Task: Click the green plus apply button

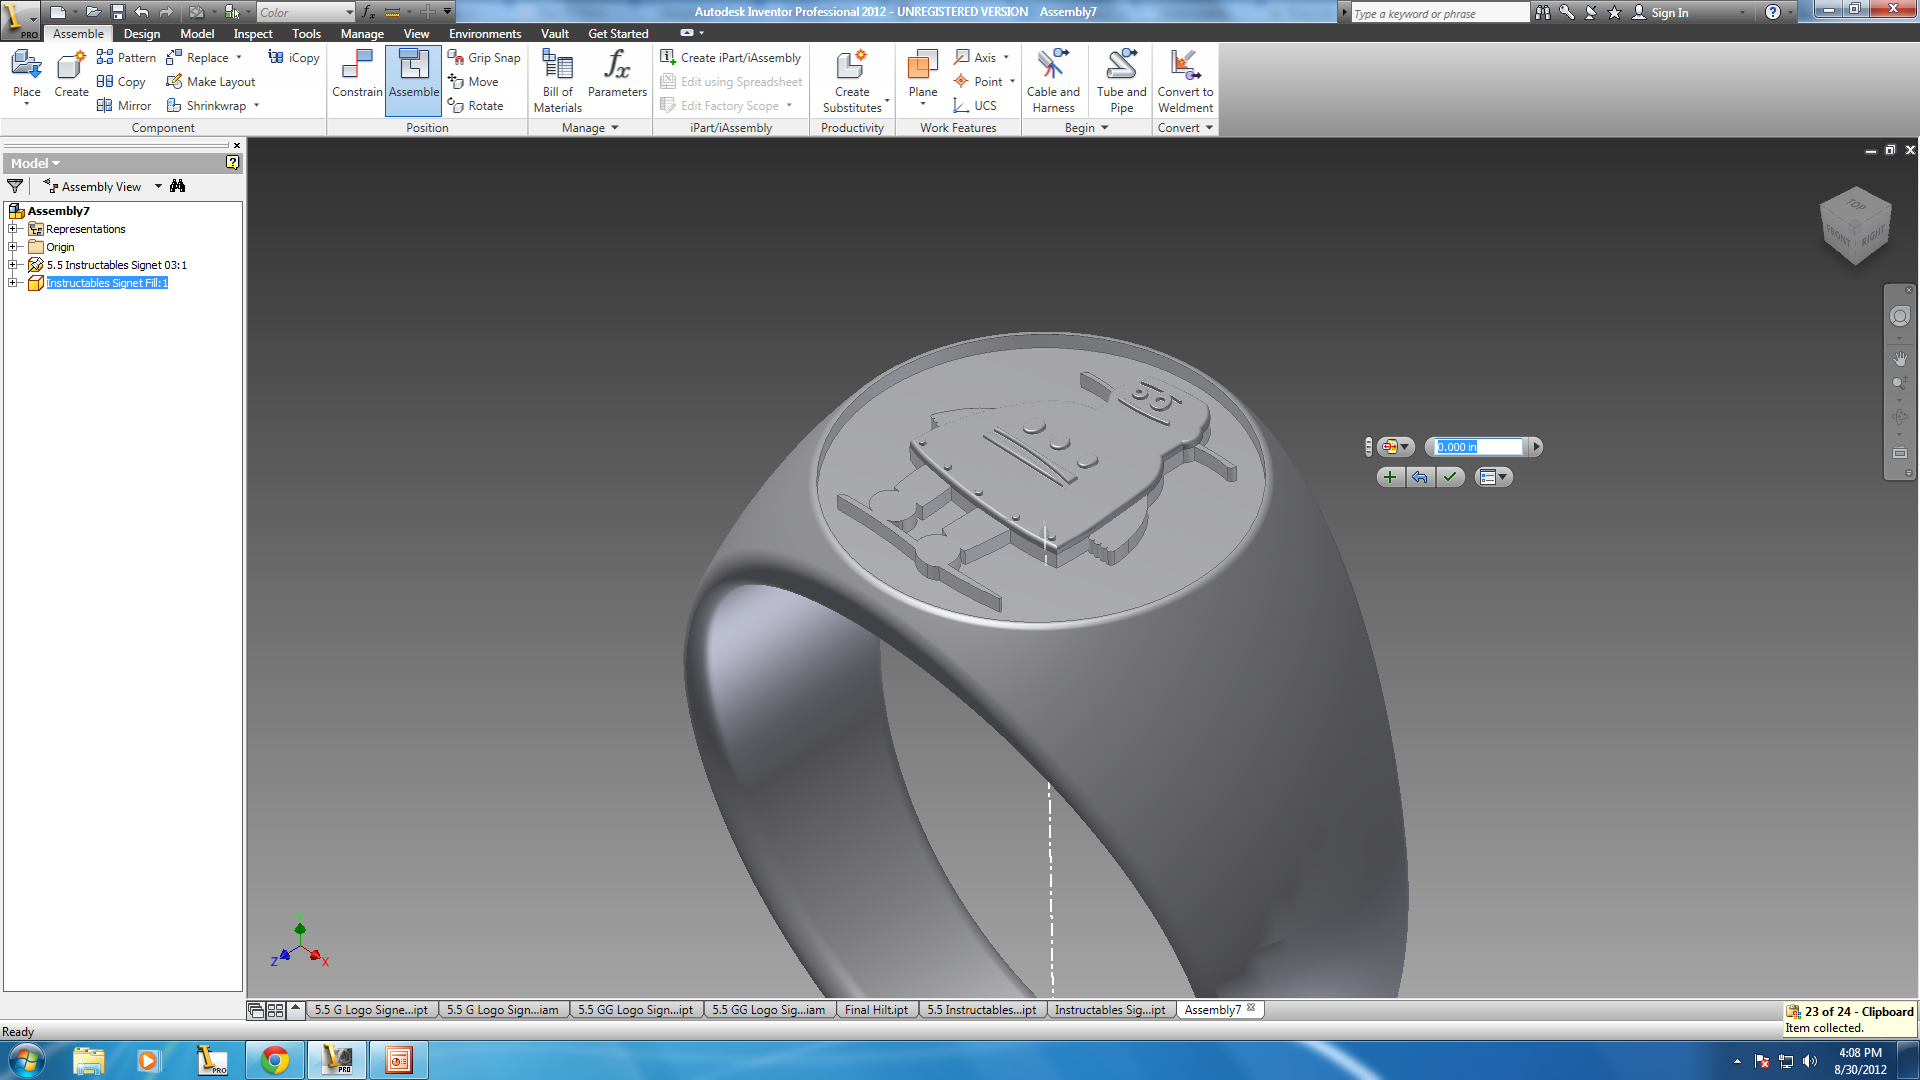Action: (x=1390, y=477)
